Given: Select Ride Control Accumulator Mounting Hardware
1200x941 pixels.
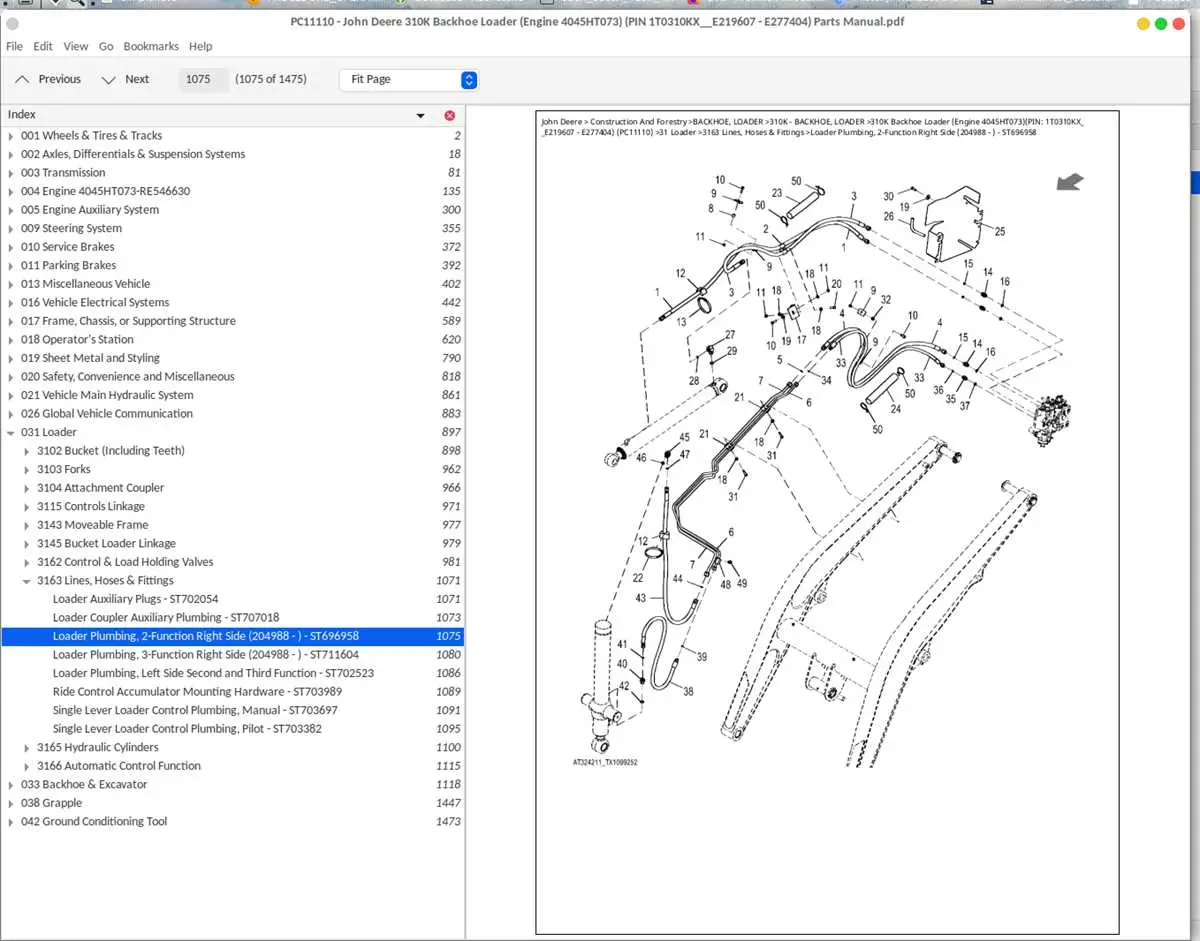Looking at the screenshot, I should [x=232, y=692].
